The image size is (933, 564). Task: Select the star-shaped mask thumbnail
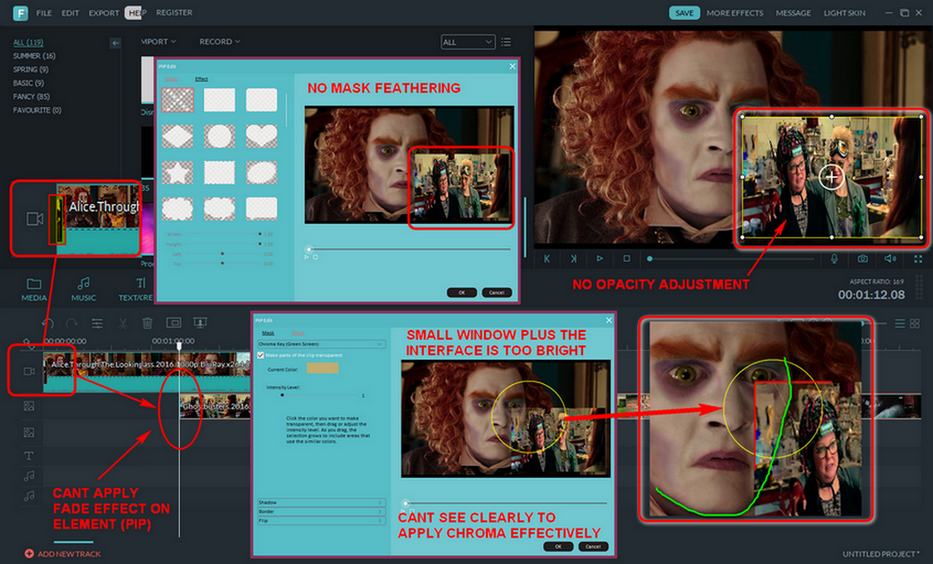177,173
